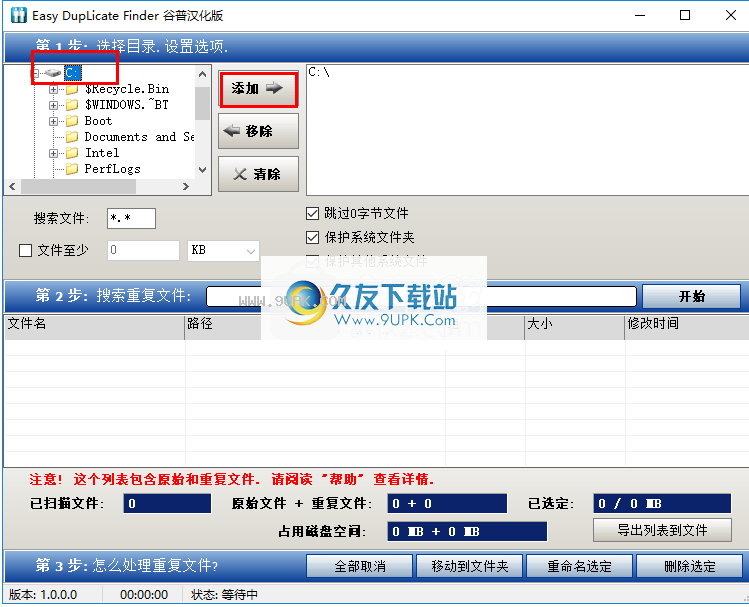The image size is (749, 607).
Task: Click 移动到文件夹 button
Action: pos(470,566)
